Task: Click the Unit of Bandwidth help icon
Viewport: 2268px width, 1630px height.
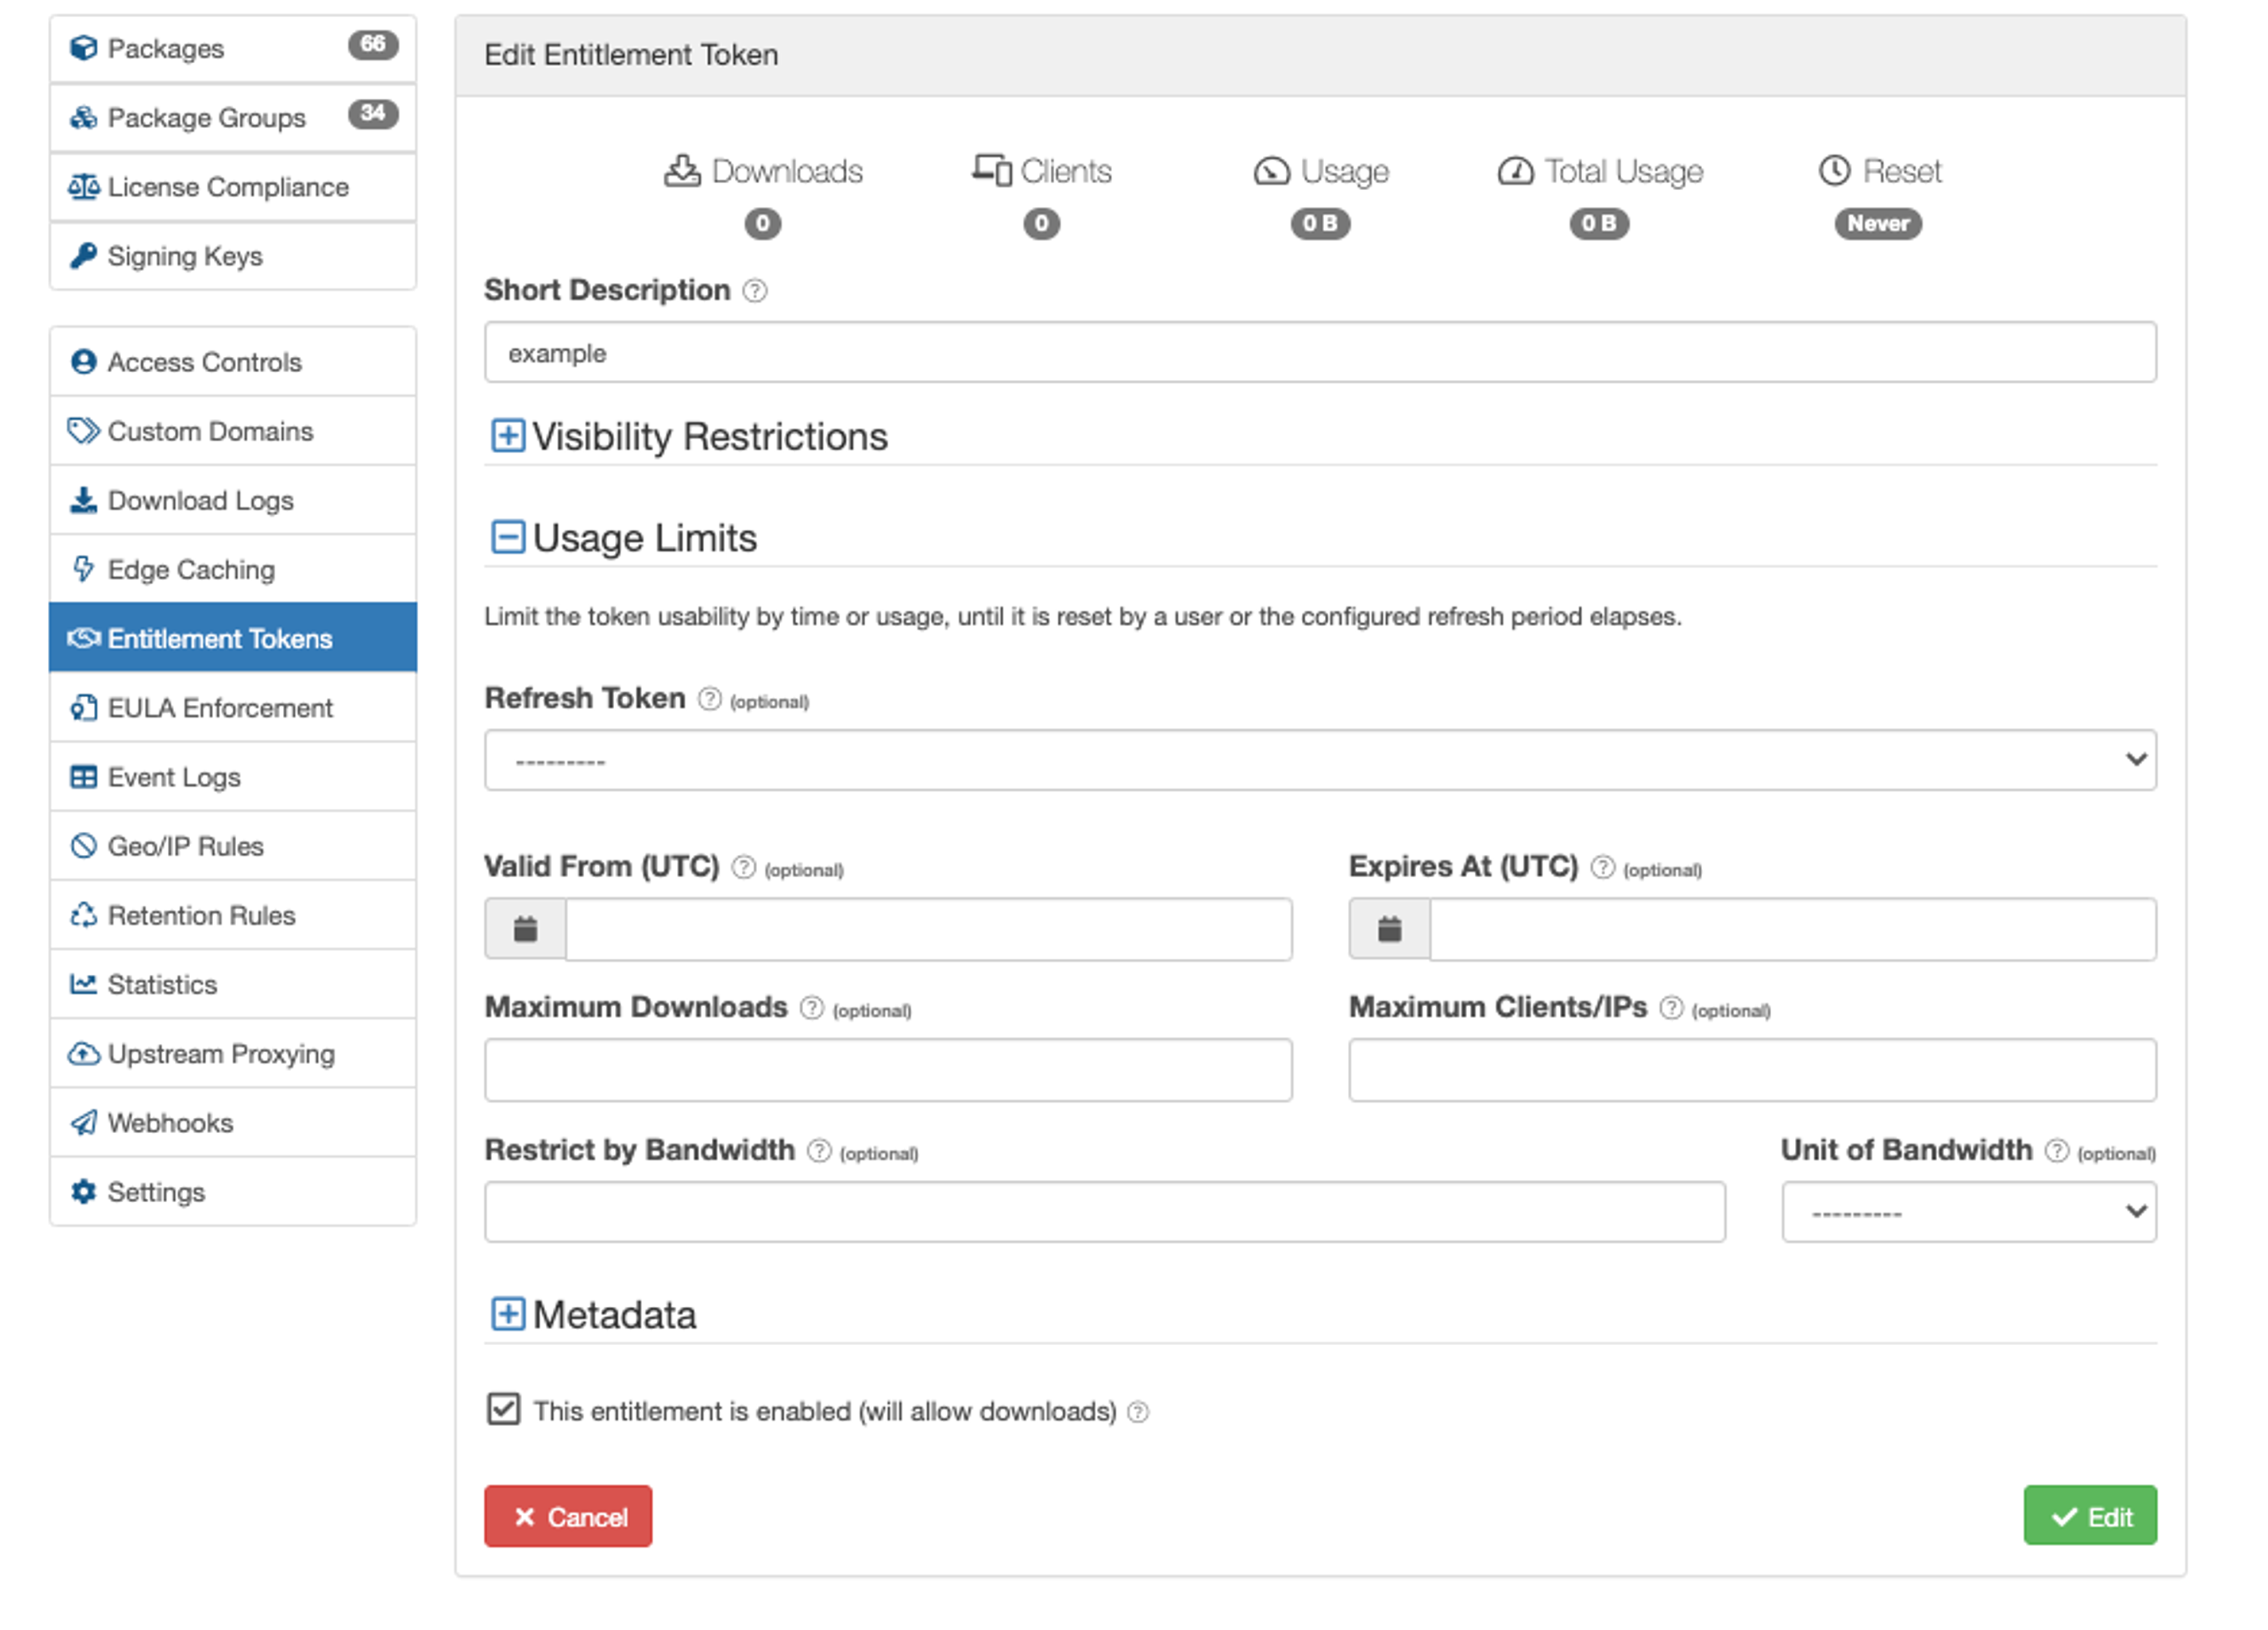Action: click(2057, 1151)
